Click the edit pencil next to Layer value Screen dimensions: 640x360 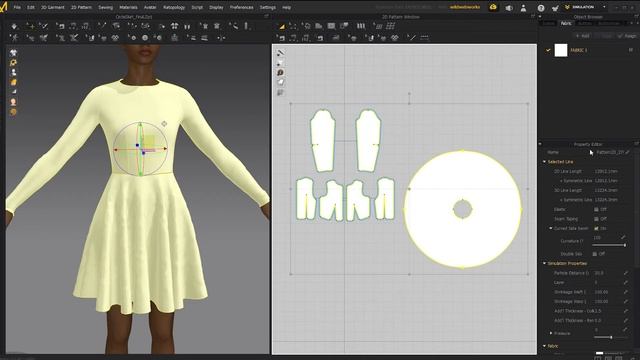point(626,282)
